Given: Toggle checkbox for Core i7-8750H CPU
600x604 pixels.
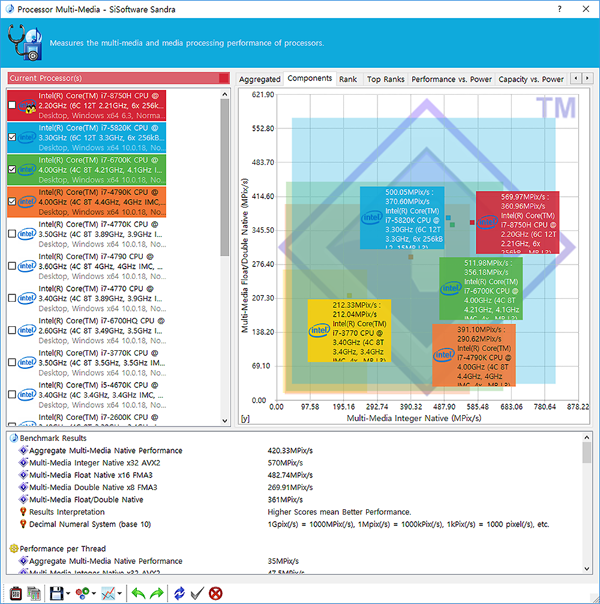Looking at the screenshot, I should (x=12, y=105).
